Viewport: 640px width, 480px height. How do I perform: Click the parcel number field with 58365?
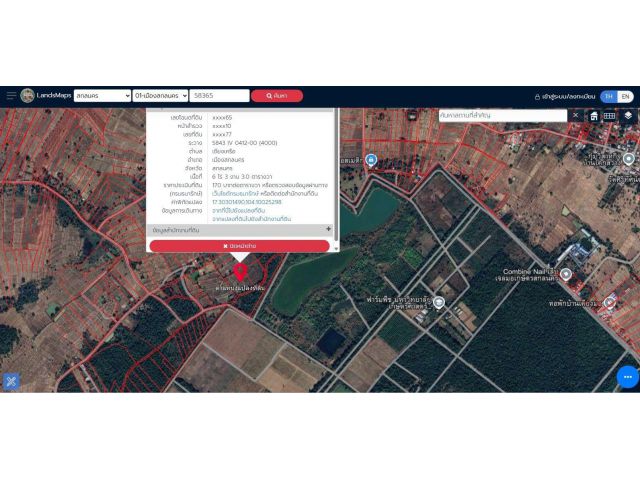coord(219,96)
